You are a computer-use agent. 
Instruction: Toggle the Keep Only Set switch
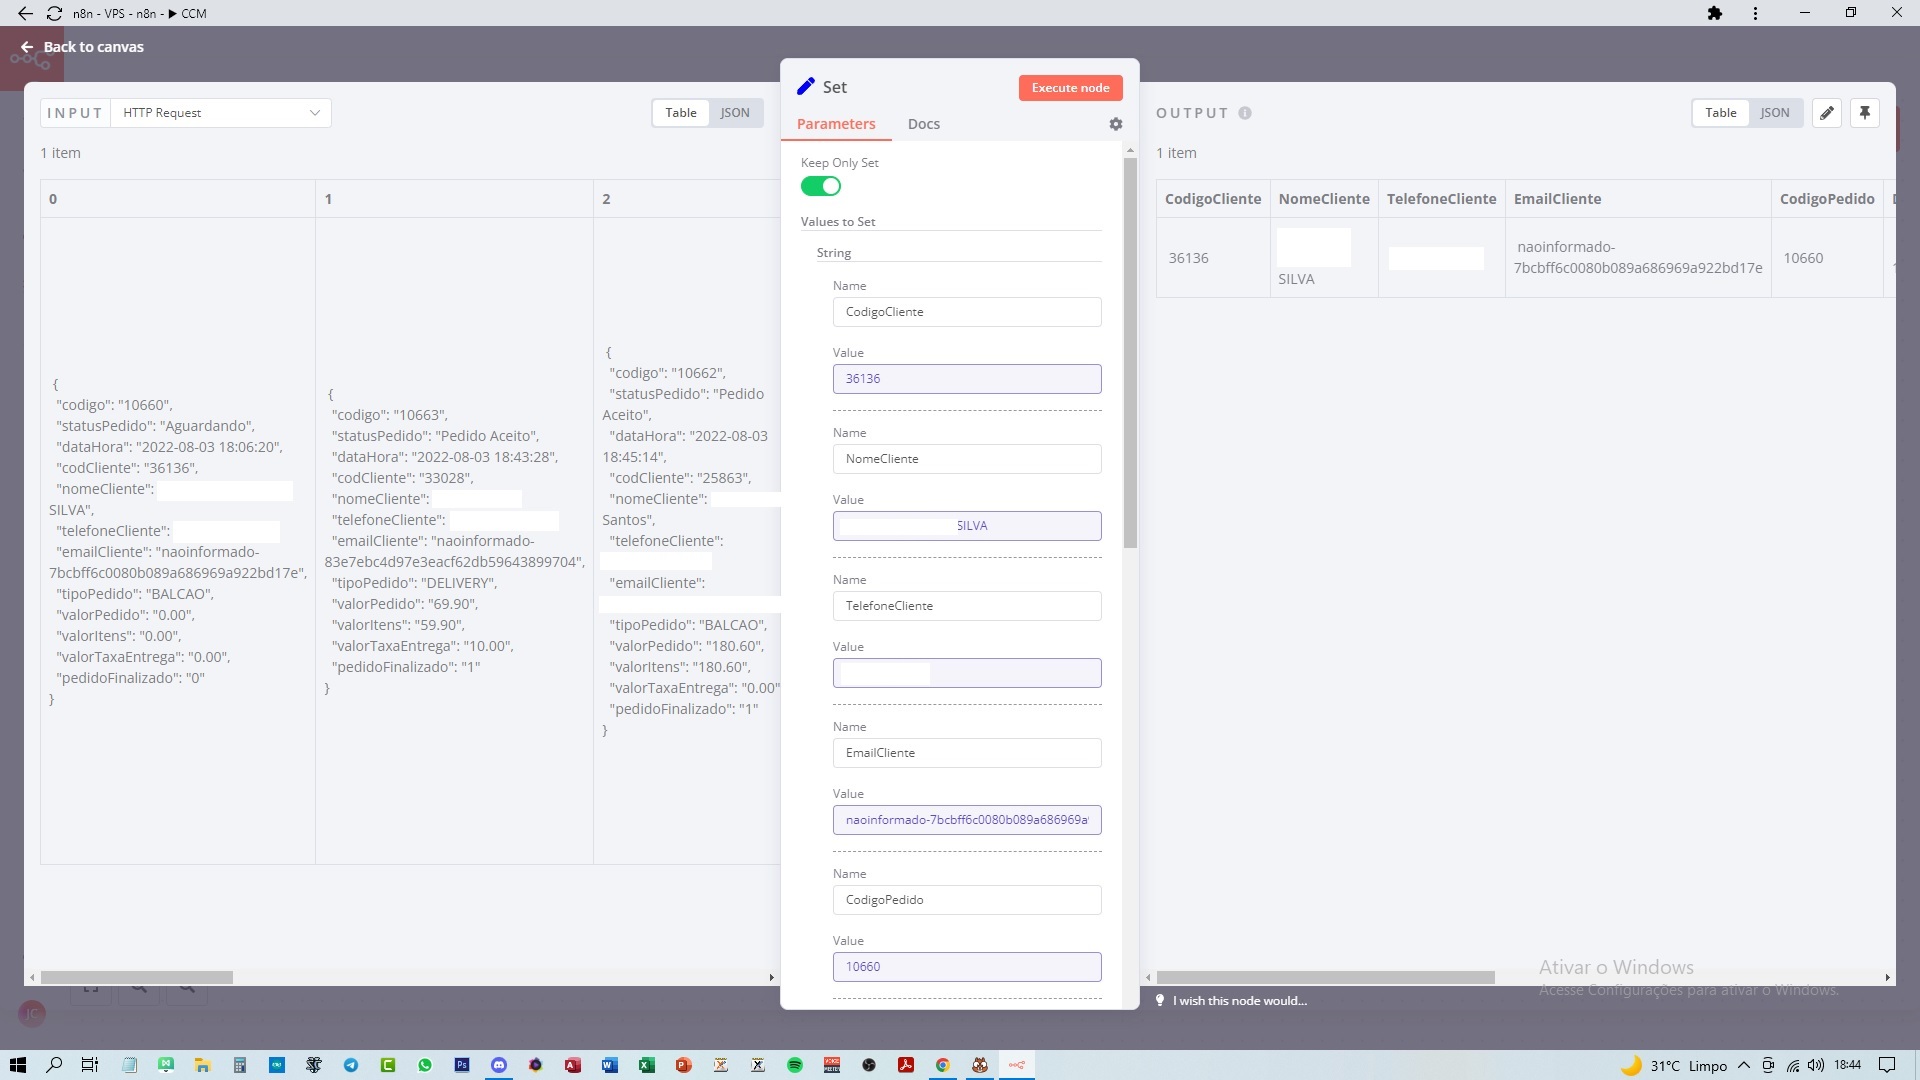tap(820, 186)
